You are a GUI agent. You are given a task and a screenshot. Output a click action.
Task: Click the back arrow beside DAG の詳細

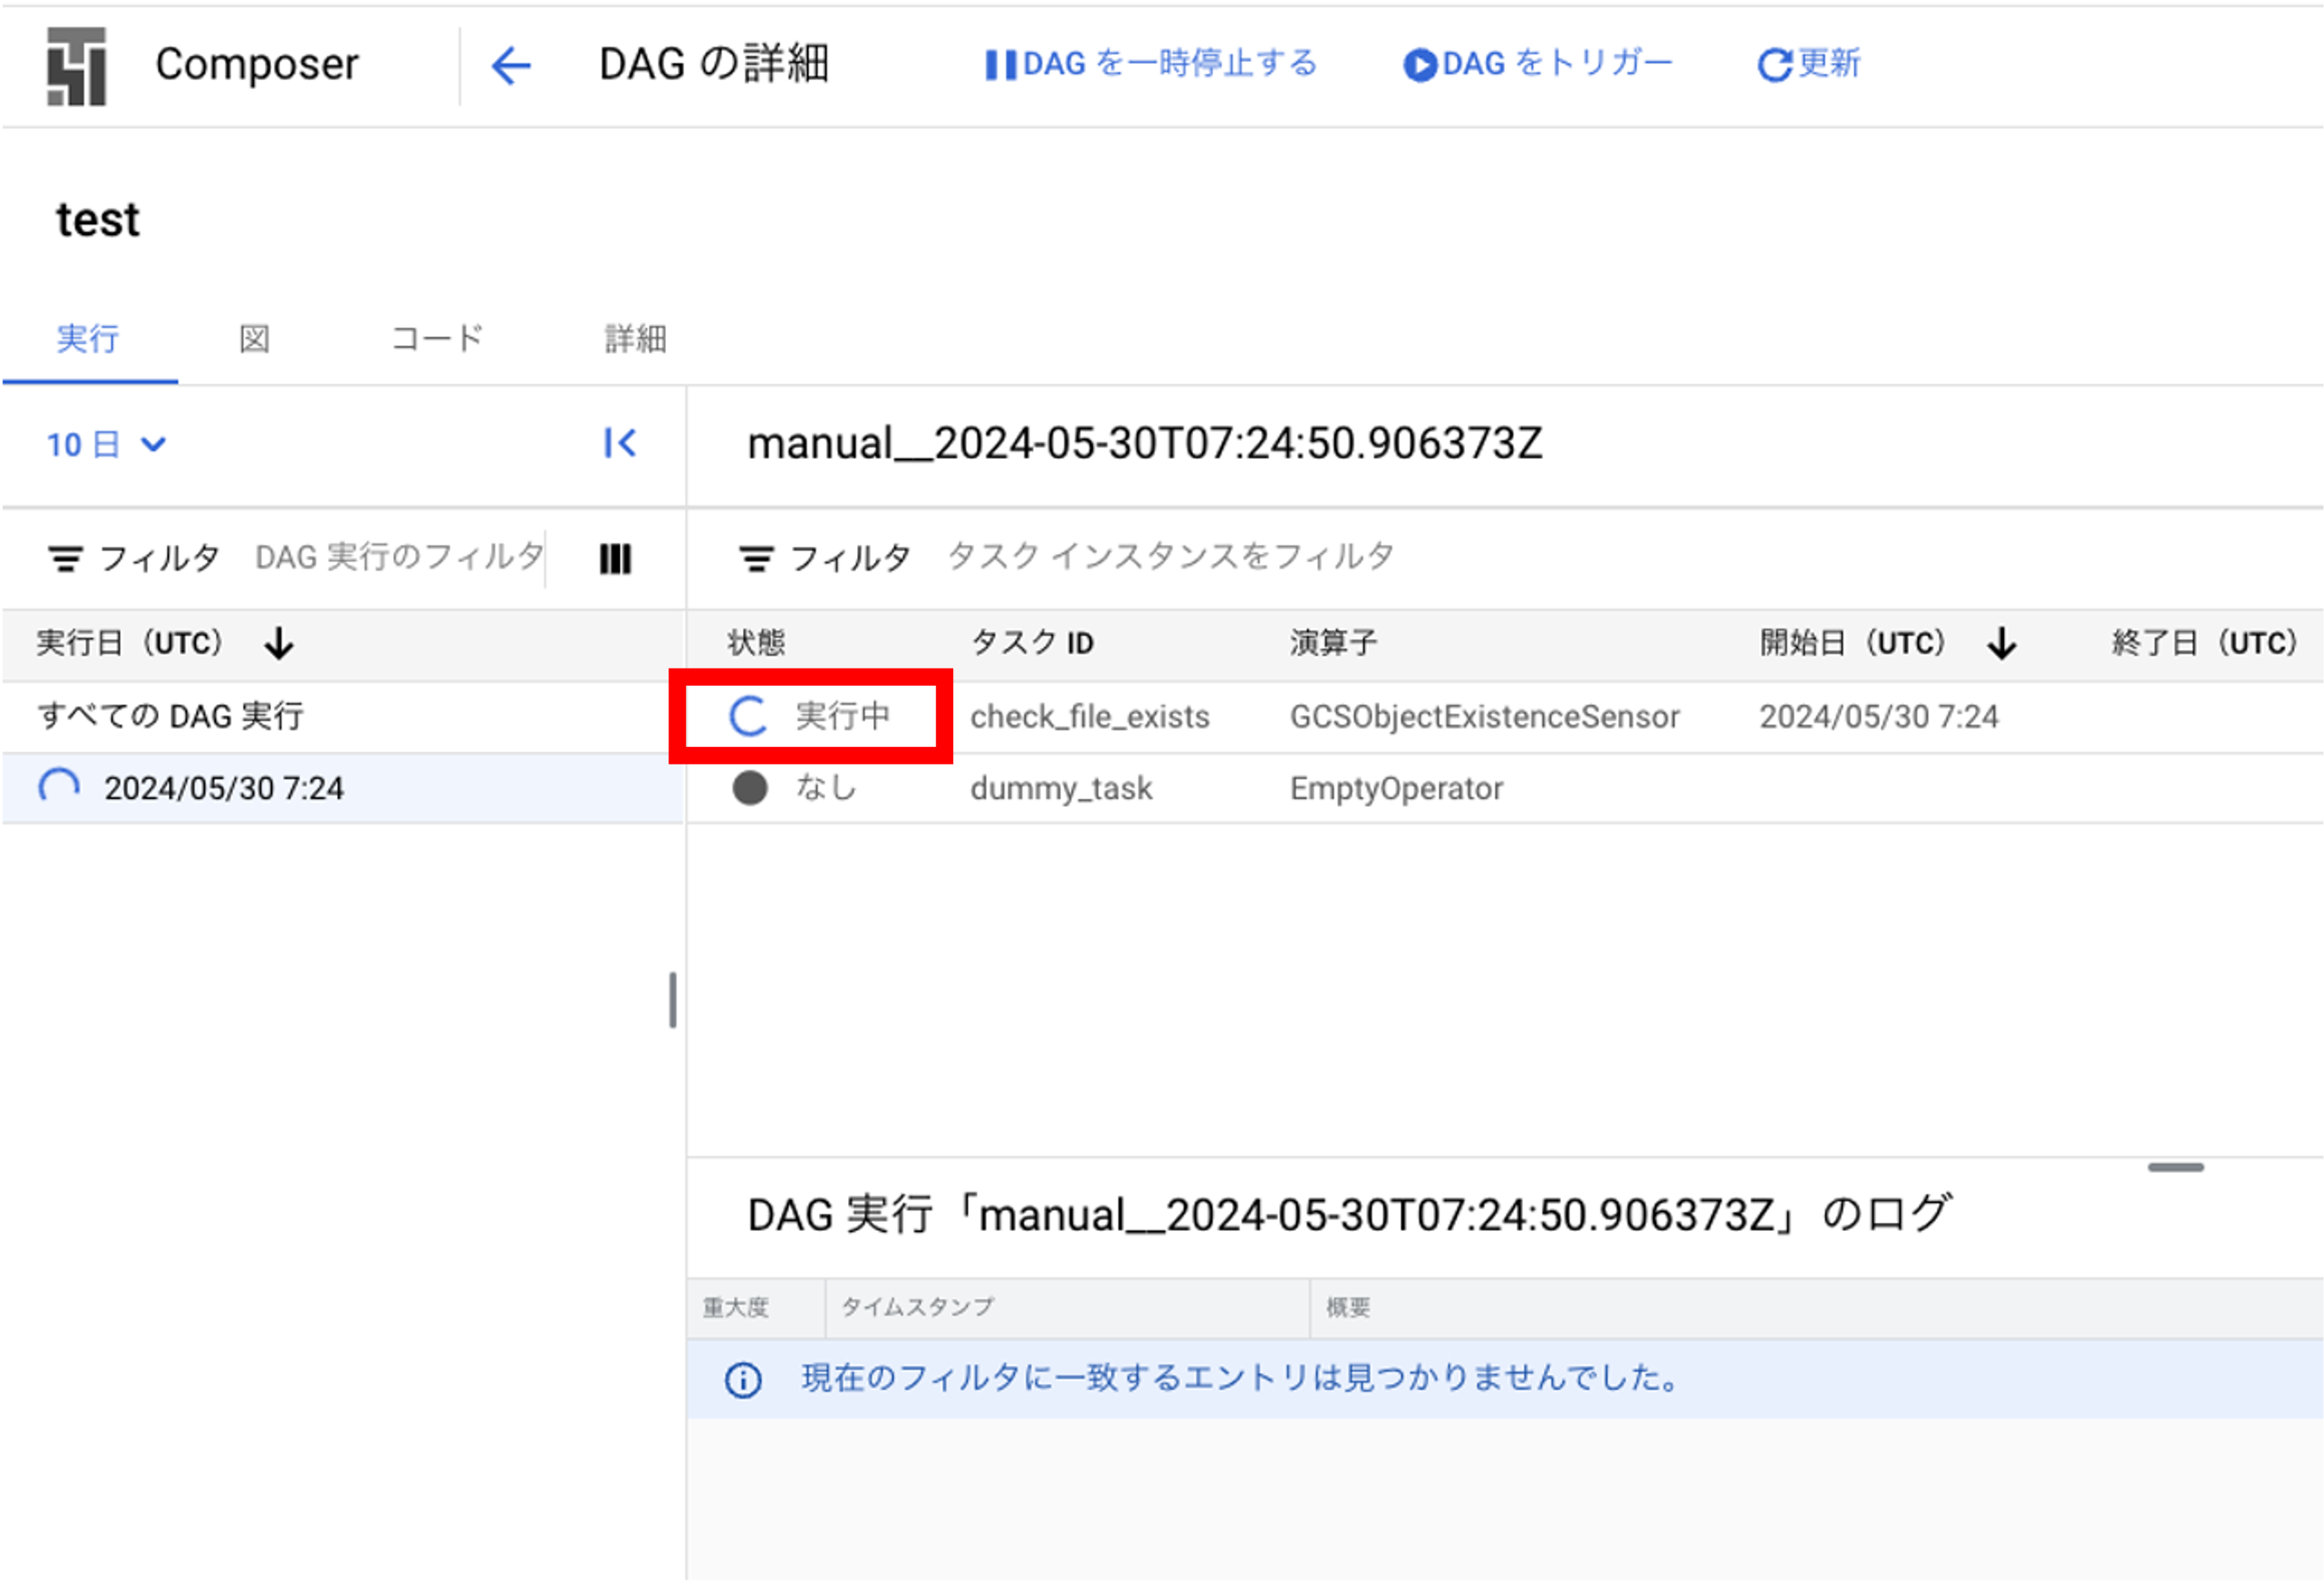click(x=511, y=64)
